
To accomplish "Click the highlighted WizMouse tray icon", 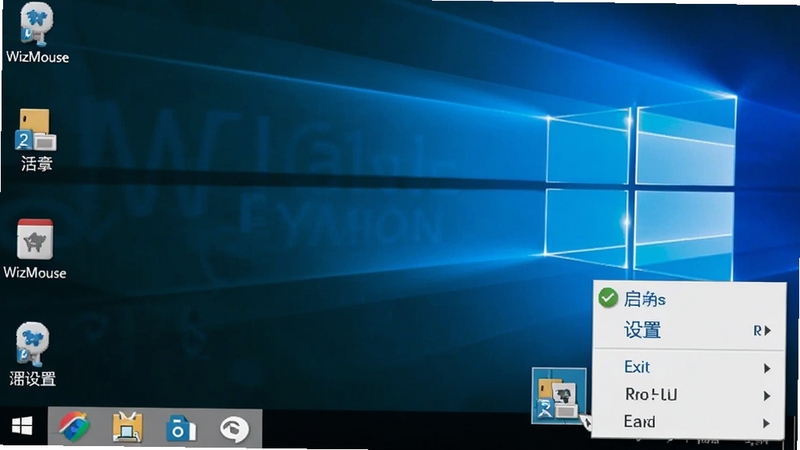I will [x=559, y=395].
